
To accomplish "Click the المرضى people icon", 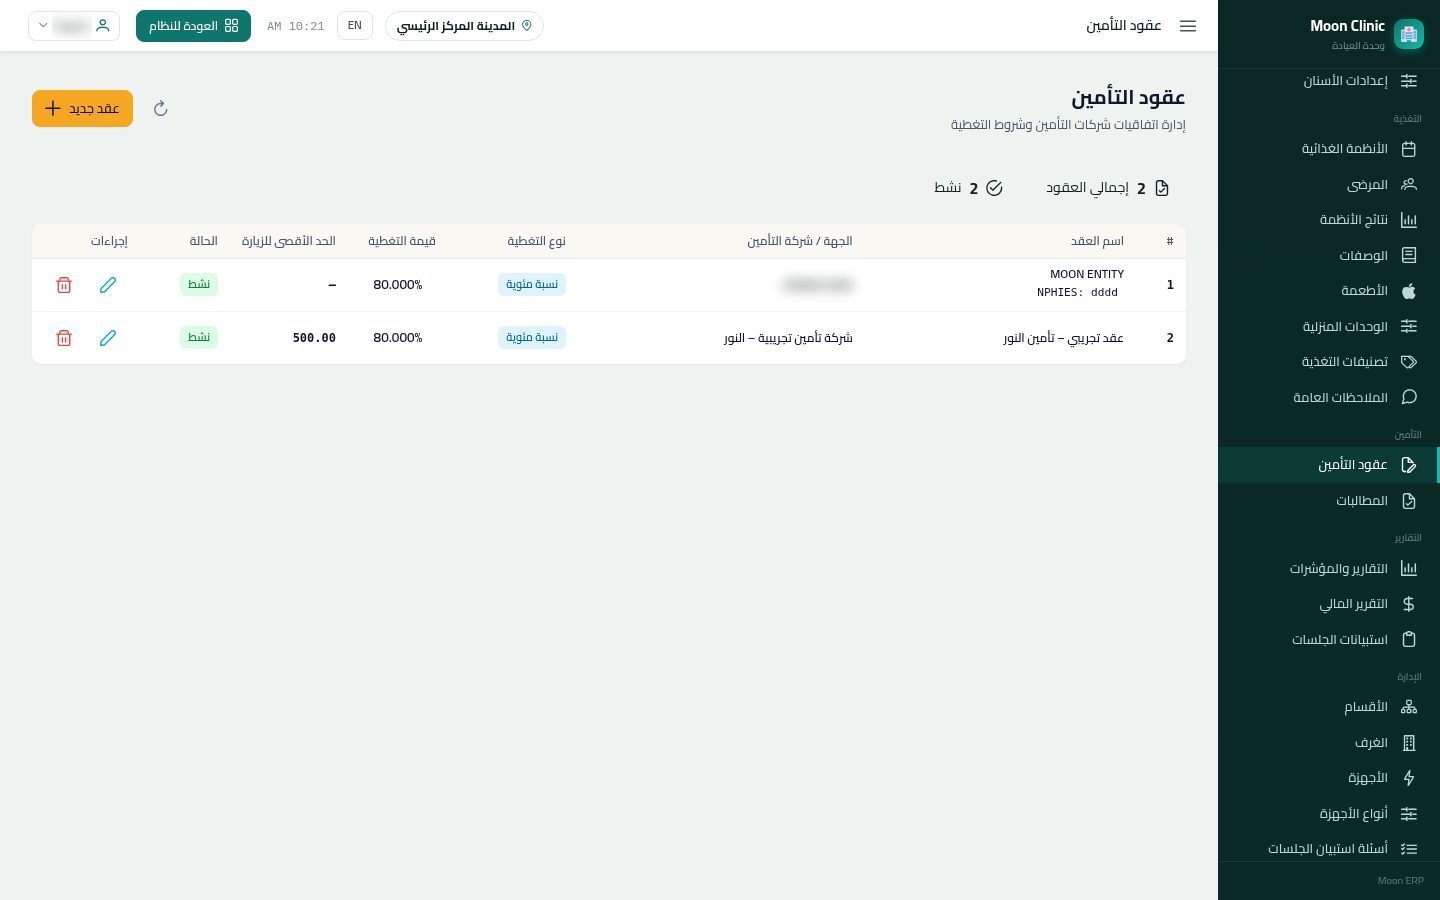I will pyautogui.click(x=1409, y=185).
